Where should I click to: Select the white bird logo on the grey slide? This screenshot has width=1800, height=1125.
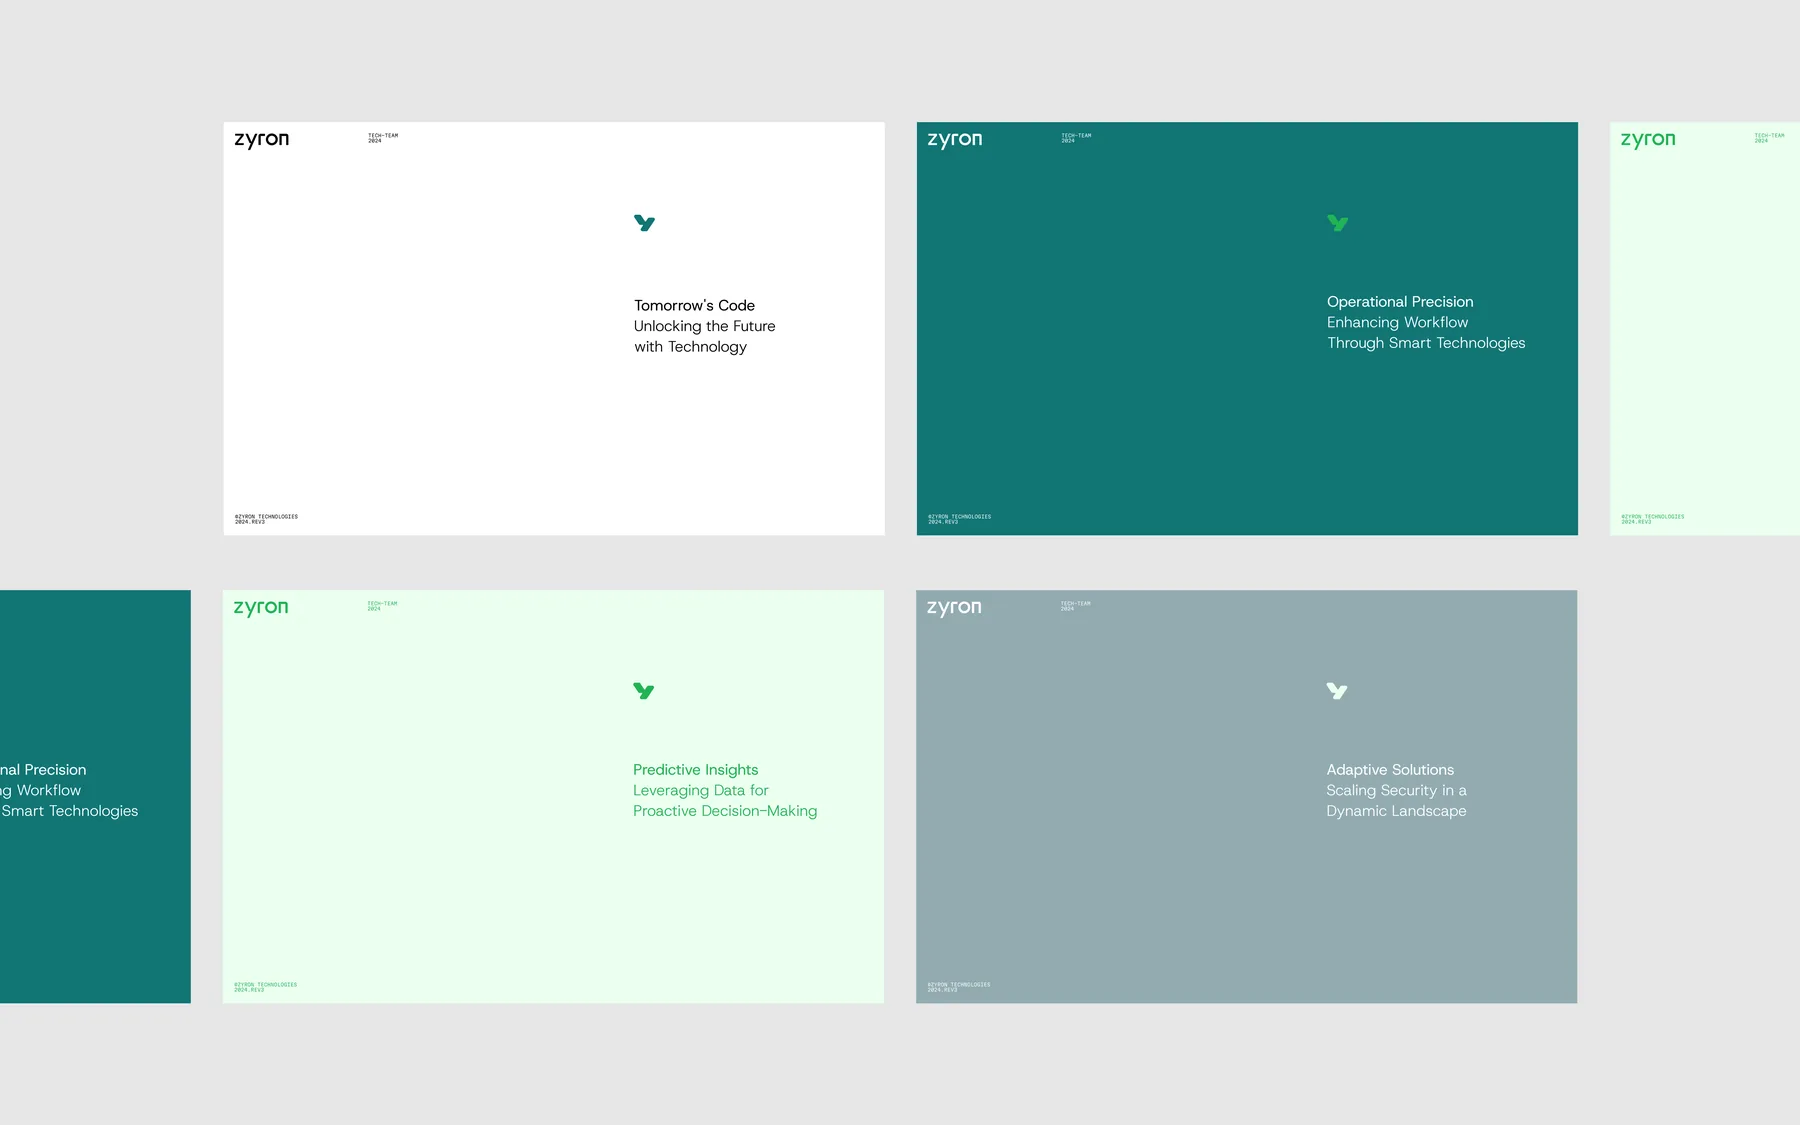(x=1336, y=691)
